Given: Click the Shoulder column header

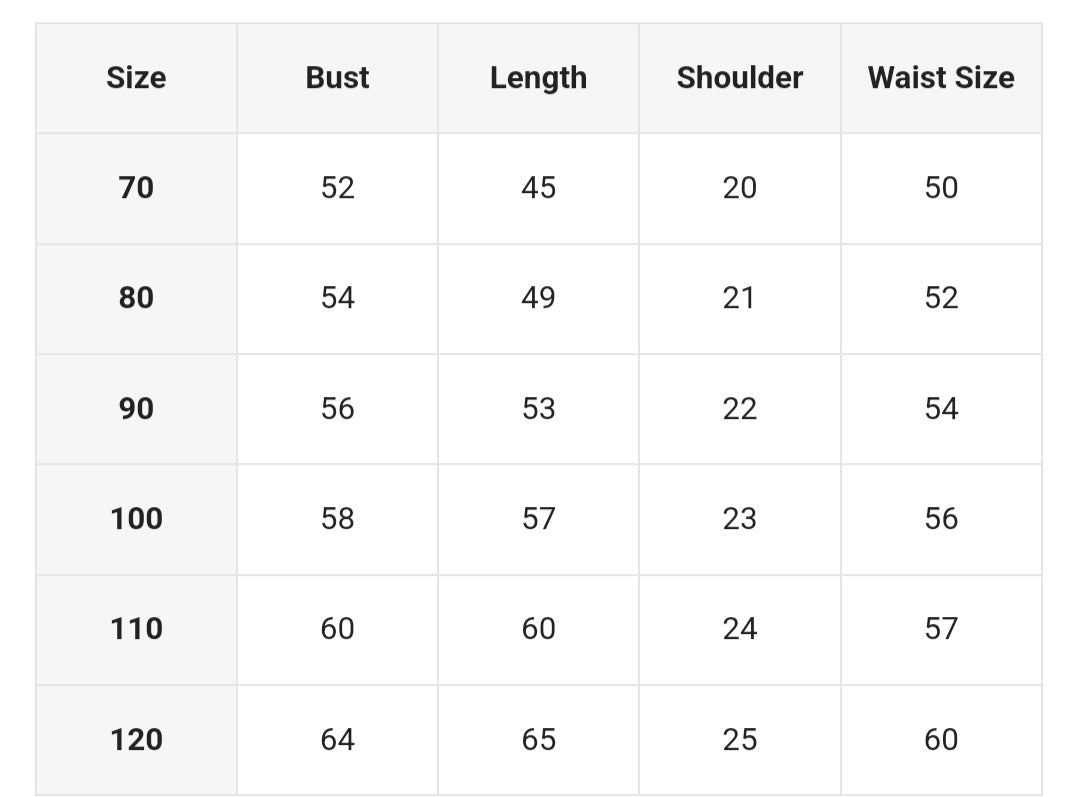Looking at the screenshot, I should tap(739, 78).
